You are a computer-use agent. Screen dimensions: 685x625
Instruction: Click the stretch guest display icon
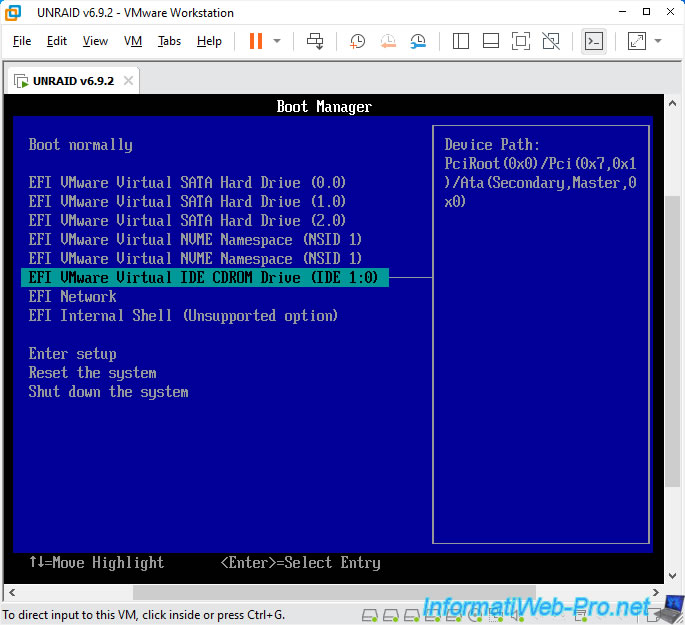[x=636, y=41]
